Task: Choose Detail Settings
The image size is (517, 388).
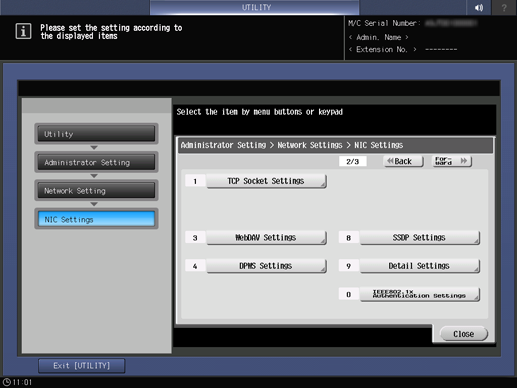Action: [419, 266]
